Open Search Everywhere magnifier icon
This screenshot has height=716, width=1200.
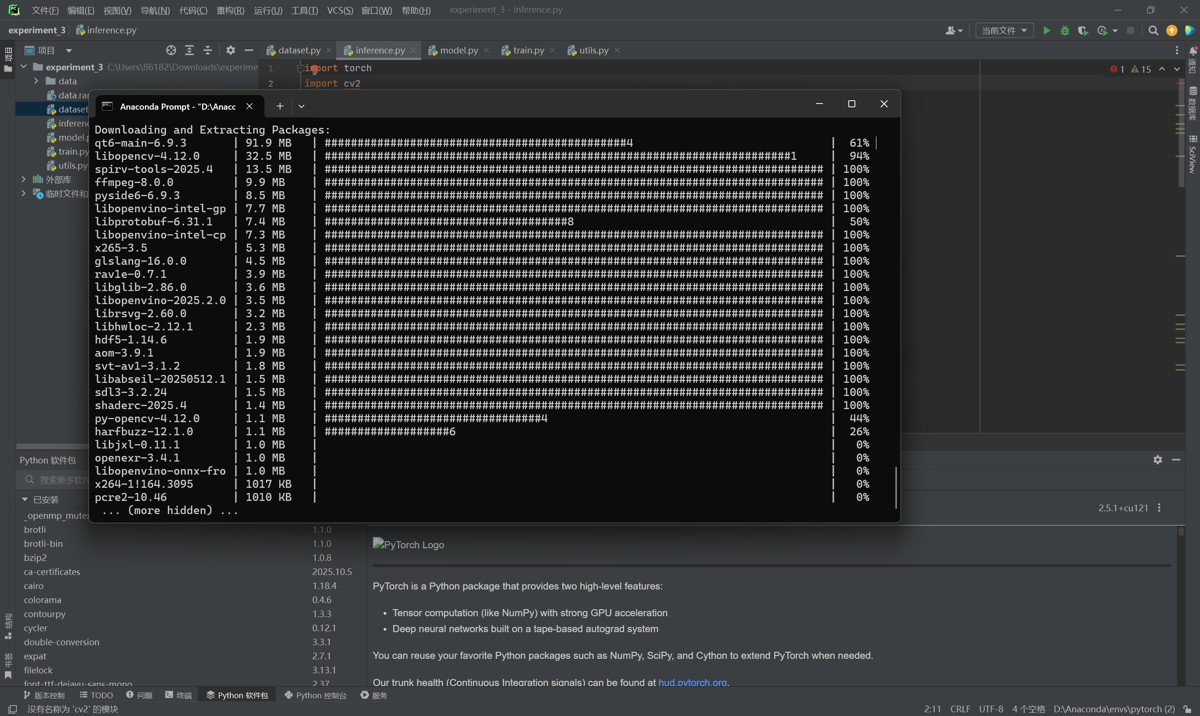1153,30
